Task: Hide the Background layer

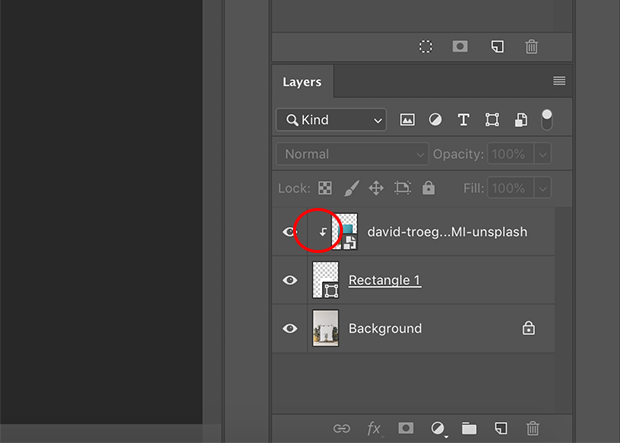Action: [290, 328]
